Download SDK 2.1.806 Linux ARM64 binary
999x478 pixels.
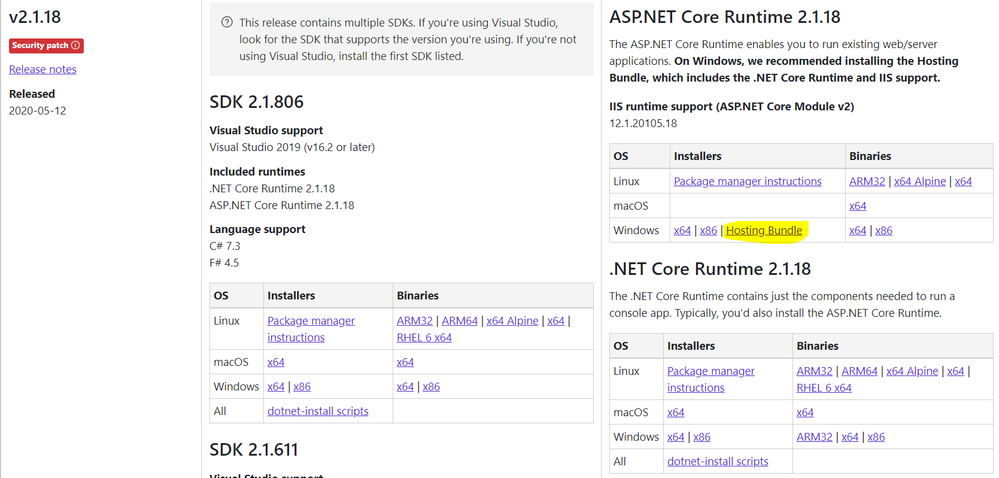pos(459,321)
